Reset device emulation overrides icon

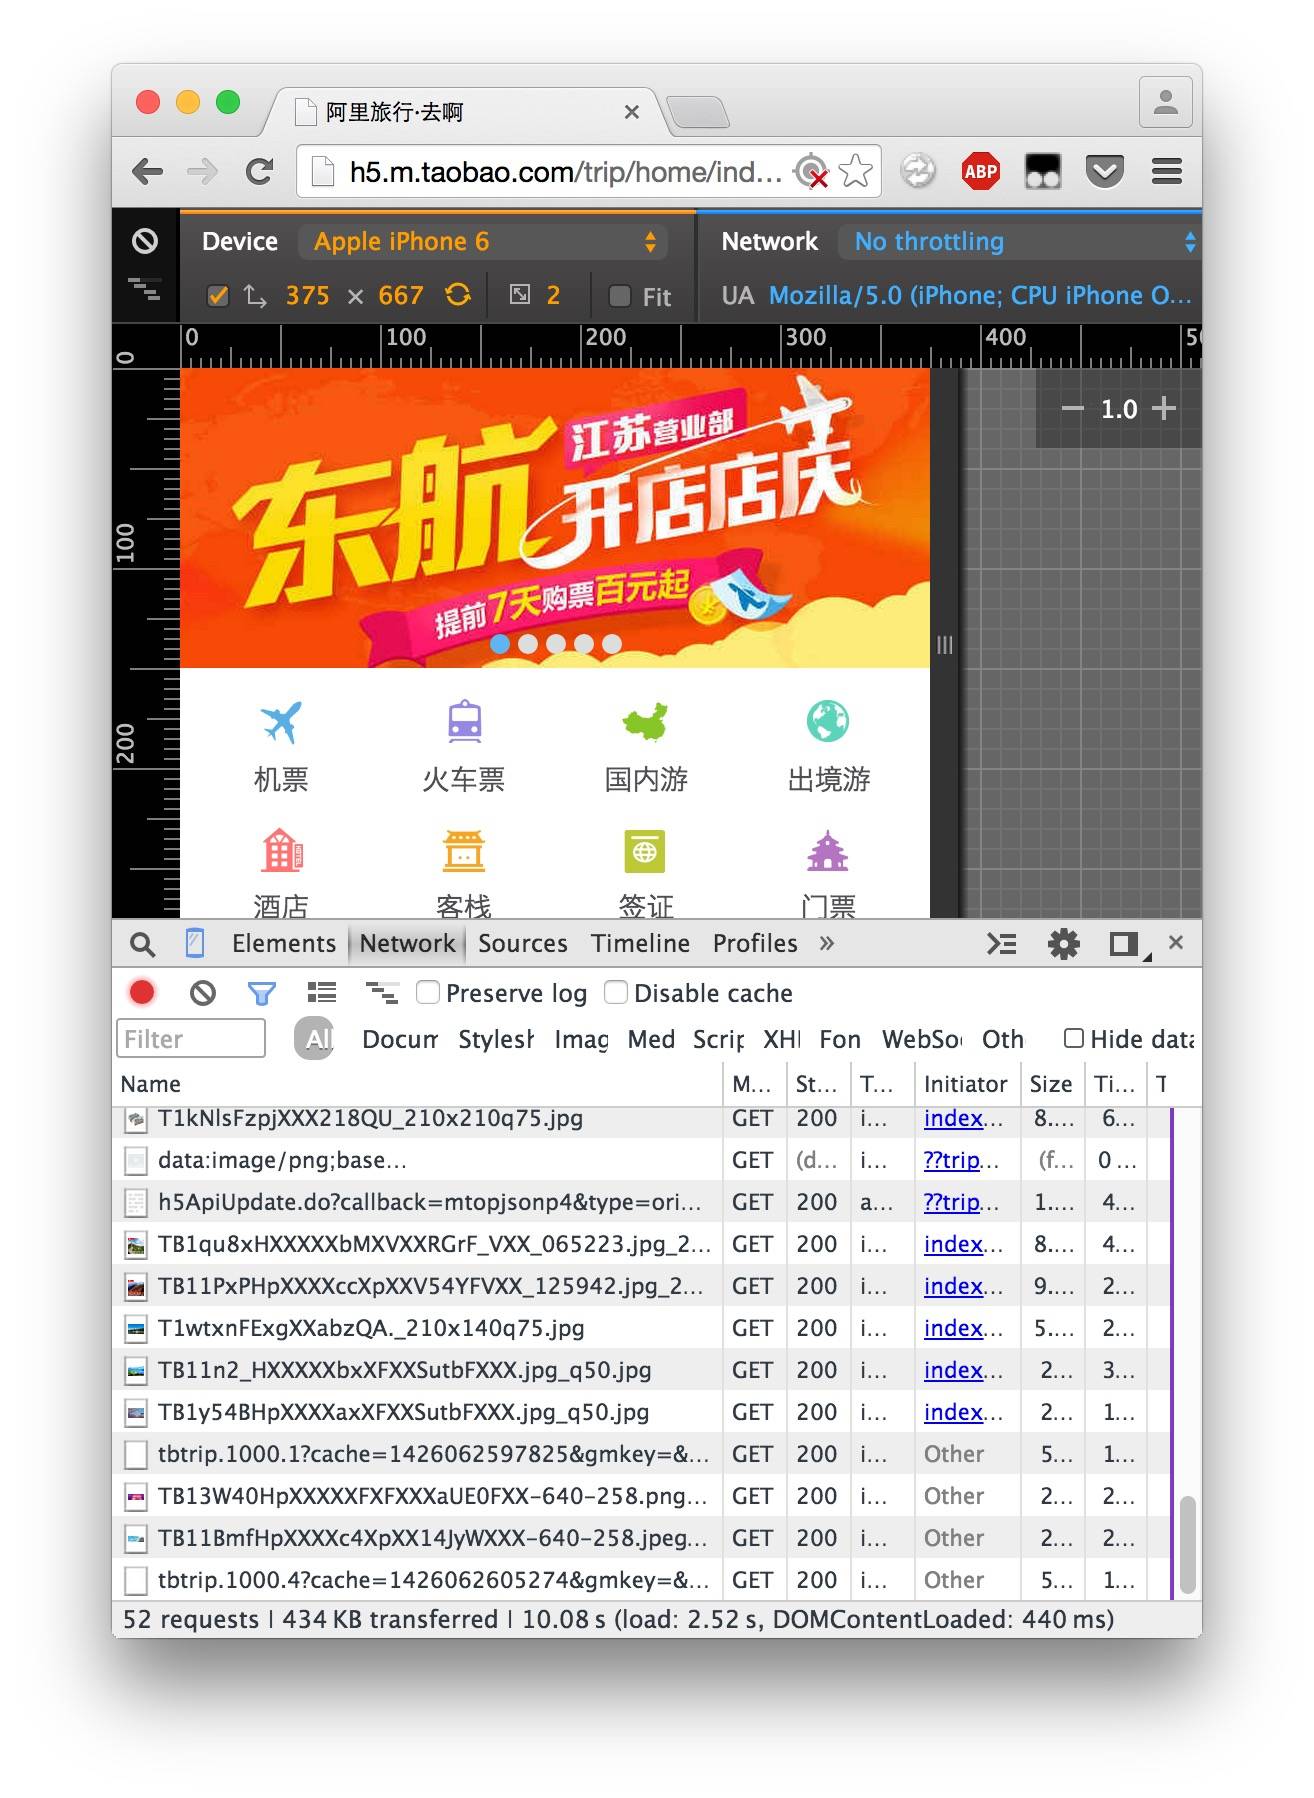[x=145, y=241]
